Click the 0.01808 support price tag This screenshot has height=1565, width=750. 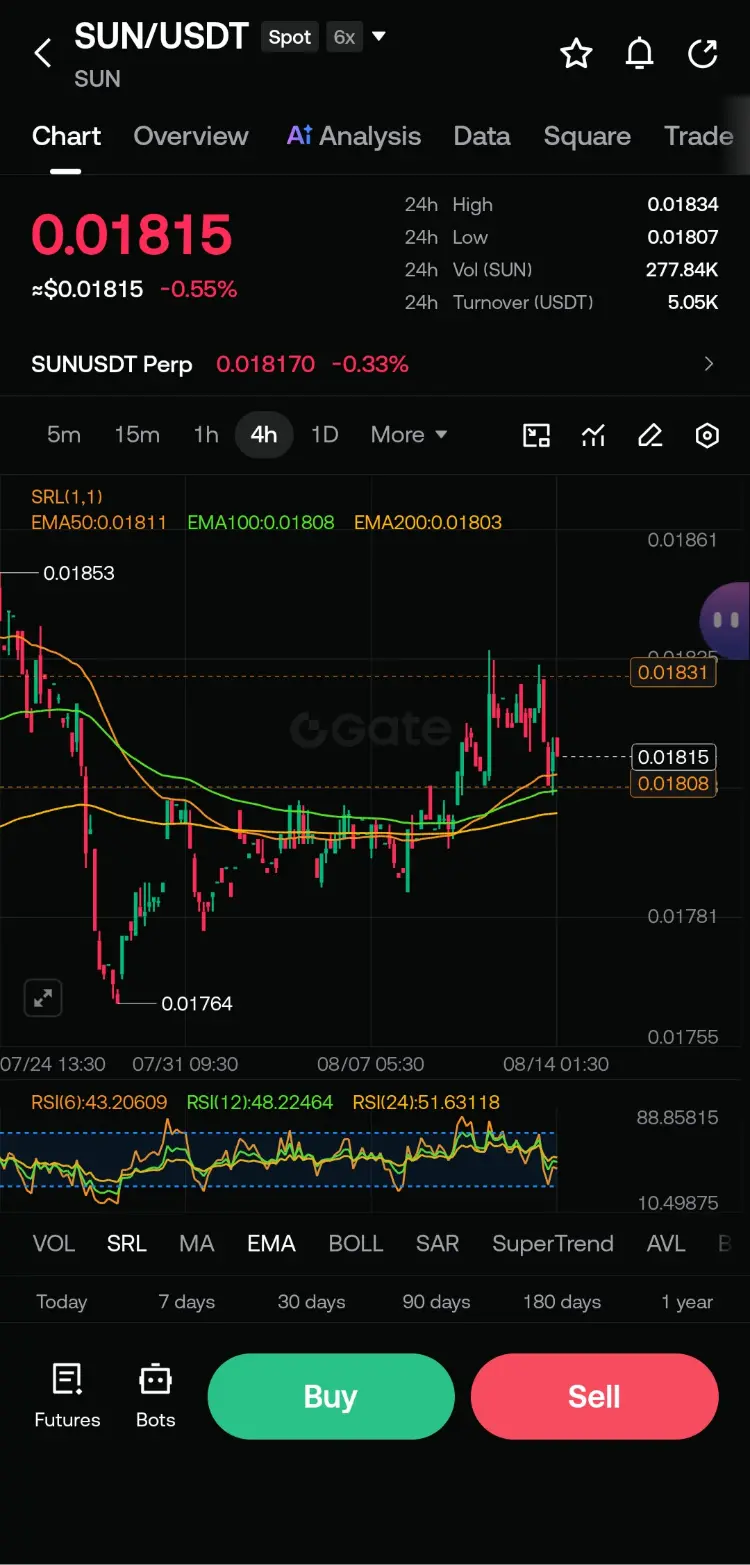click(x=673, y=784)
